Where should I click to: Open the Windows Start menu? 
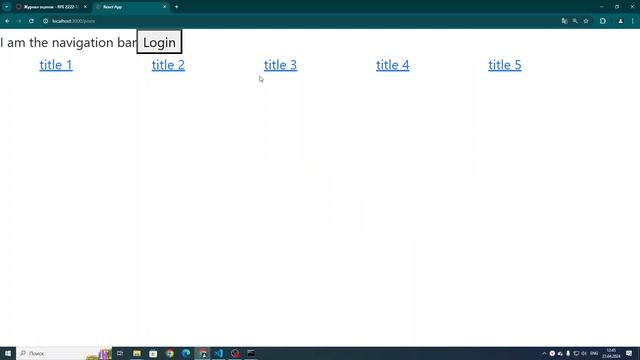pyautogui.click(x=8, y=353)
